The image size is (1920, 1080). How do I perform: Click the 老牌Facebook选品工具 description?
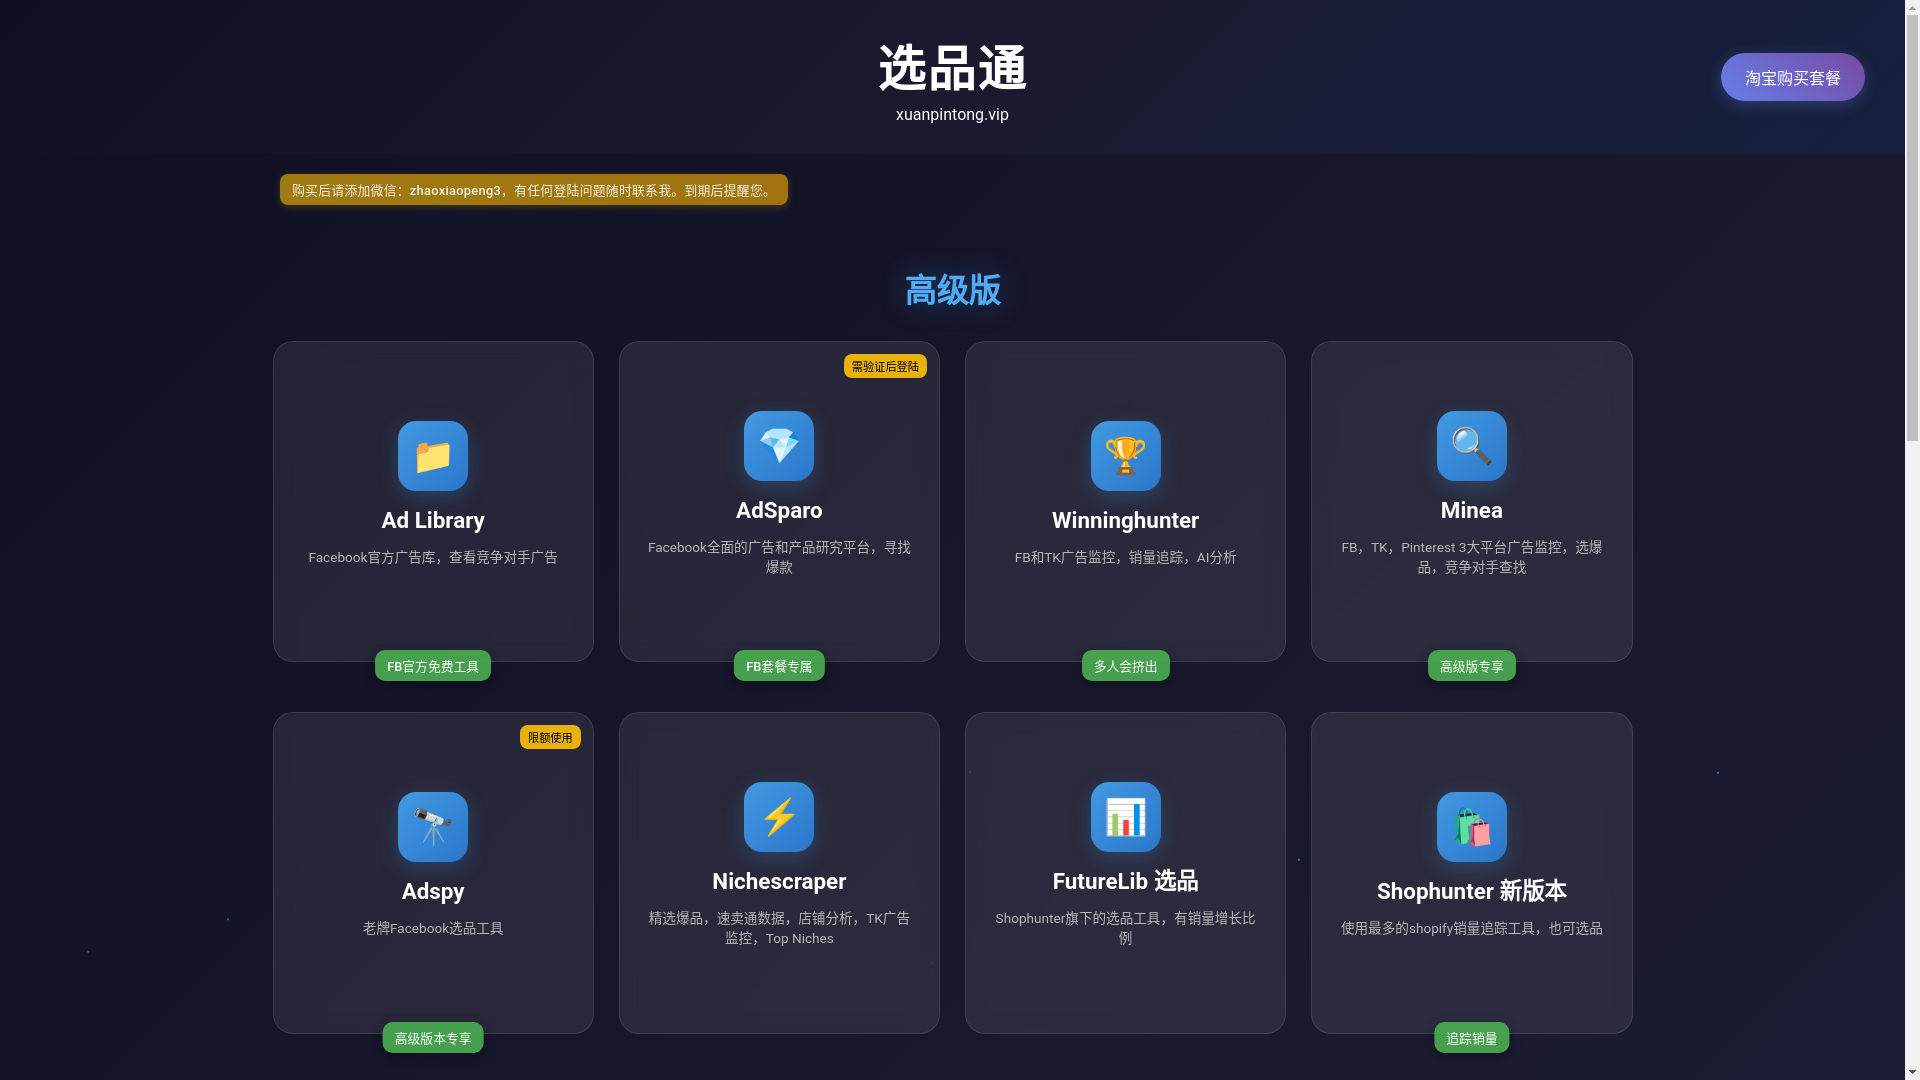433,928
